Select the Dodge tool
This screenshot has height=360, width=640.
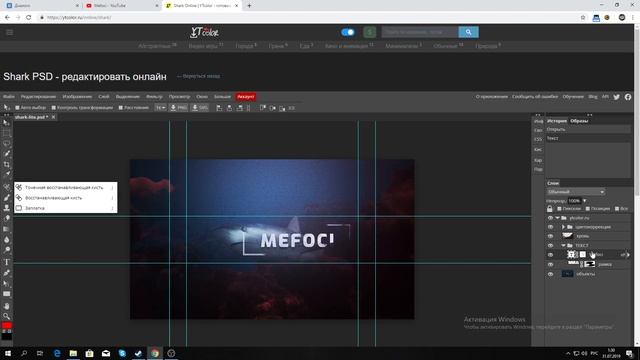point(7,250)
